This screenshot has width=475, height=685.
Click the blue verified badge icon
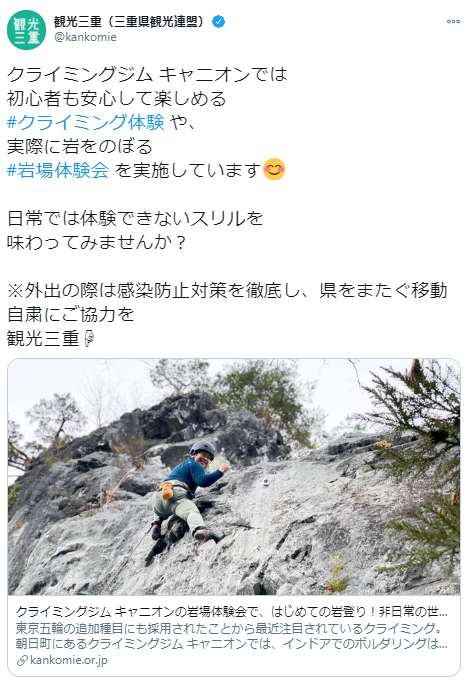[x=218, y=21]
